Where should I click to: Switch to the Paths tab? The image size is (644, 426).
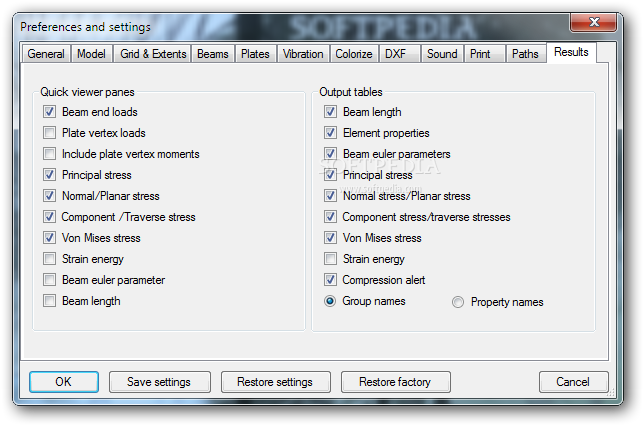(x=525, y=54)
